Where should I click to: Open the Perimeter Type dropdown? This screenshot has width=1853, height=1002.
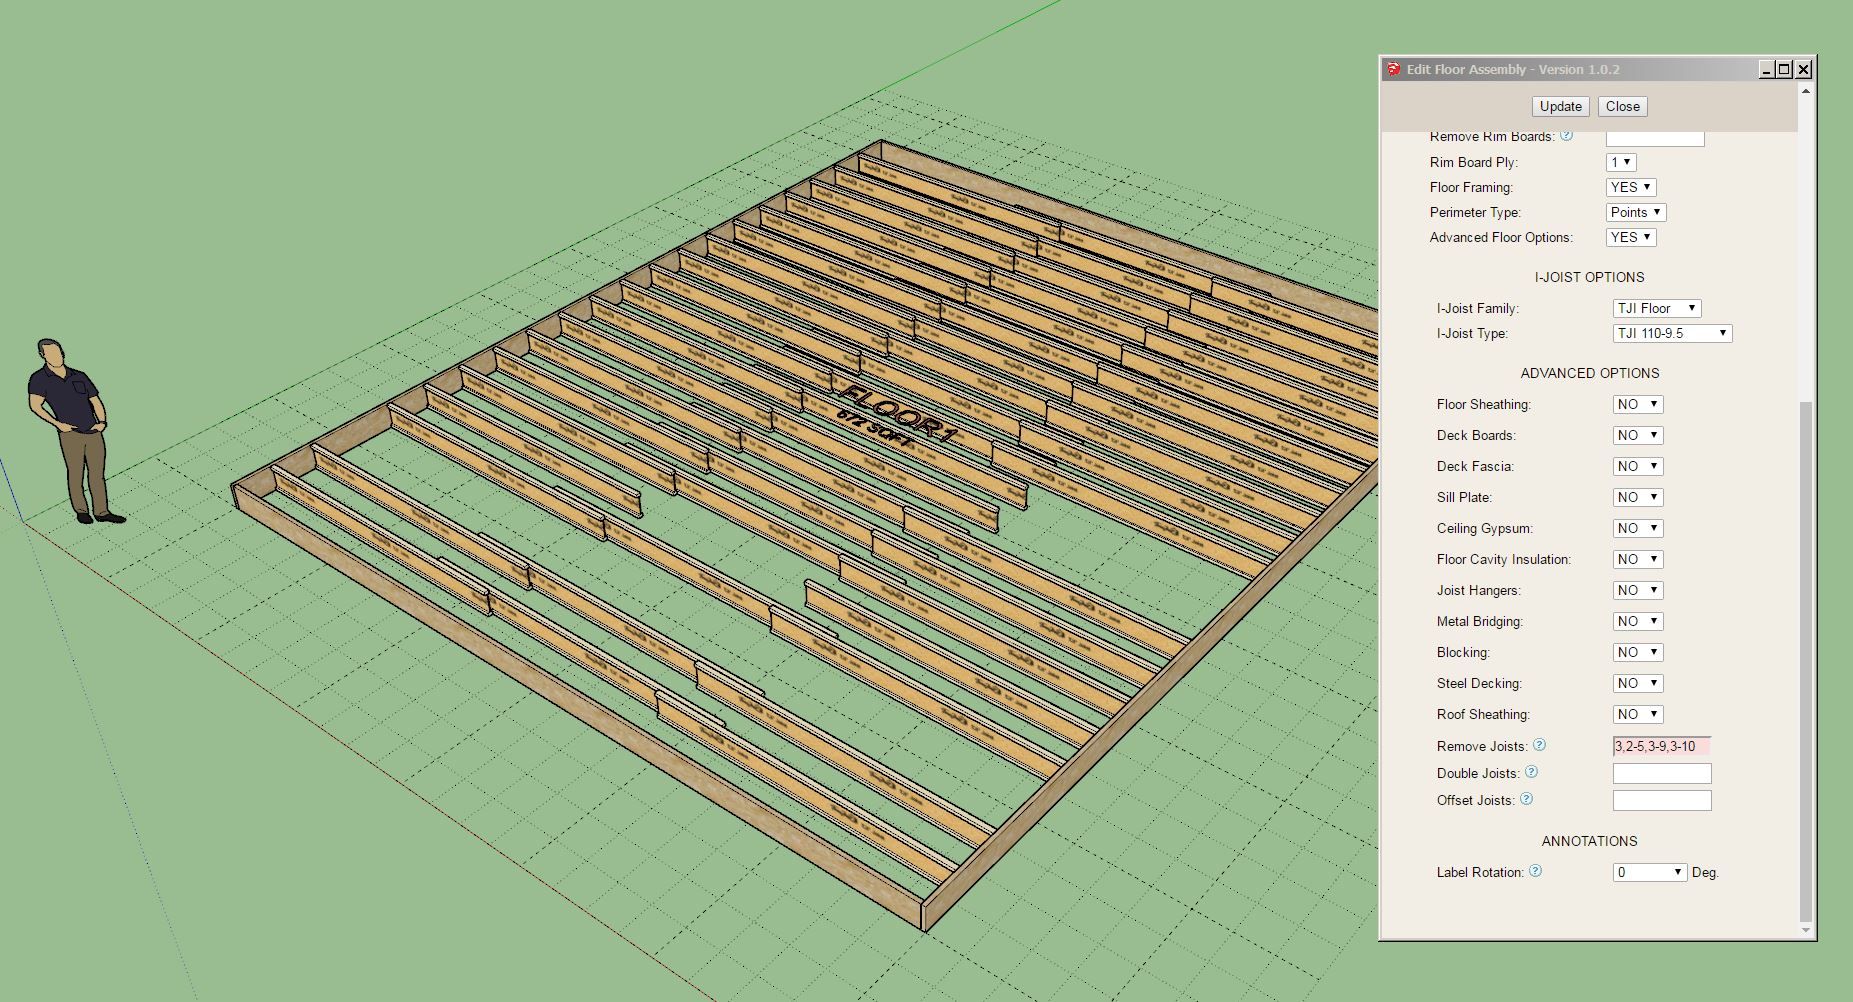pos(1635,212)
